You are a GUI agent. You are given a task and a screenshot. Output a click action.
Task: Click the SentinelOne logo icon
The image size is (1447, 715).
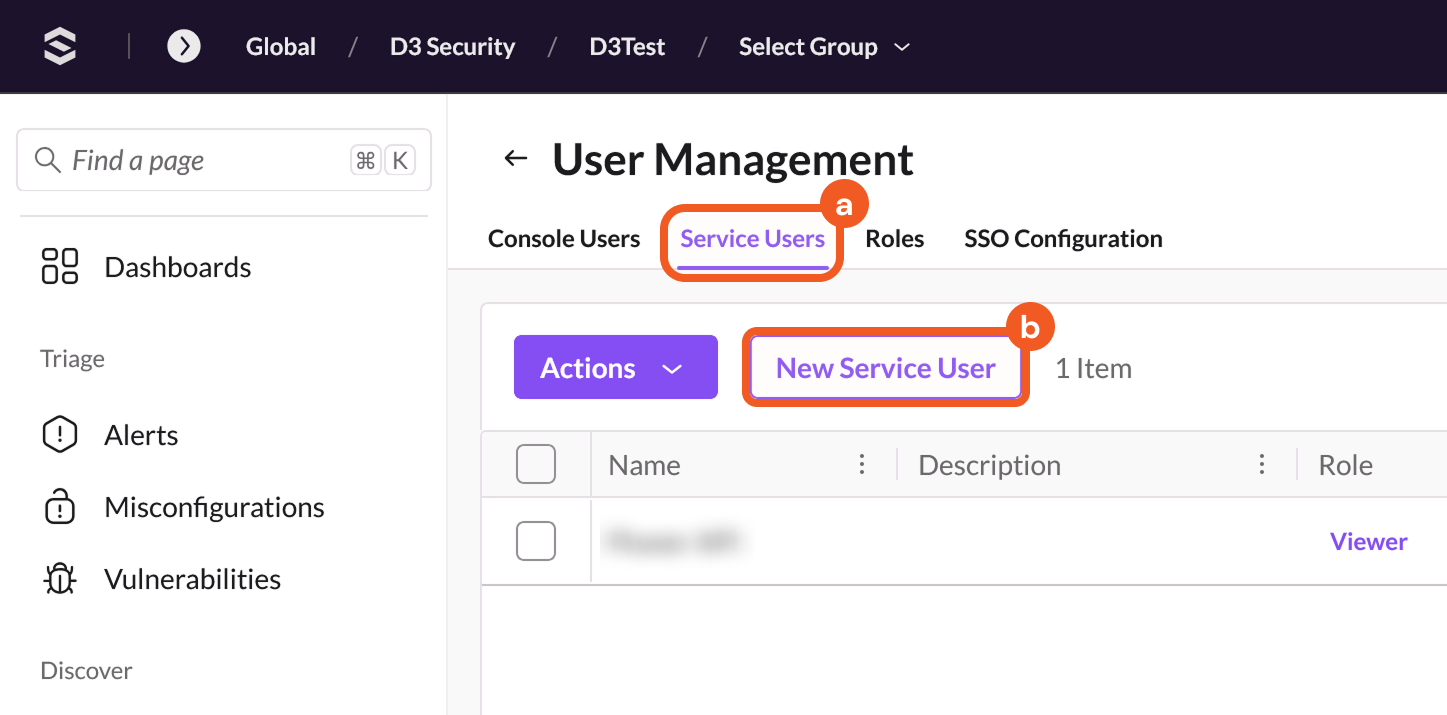click(x=60, y=47)
